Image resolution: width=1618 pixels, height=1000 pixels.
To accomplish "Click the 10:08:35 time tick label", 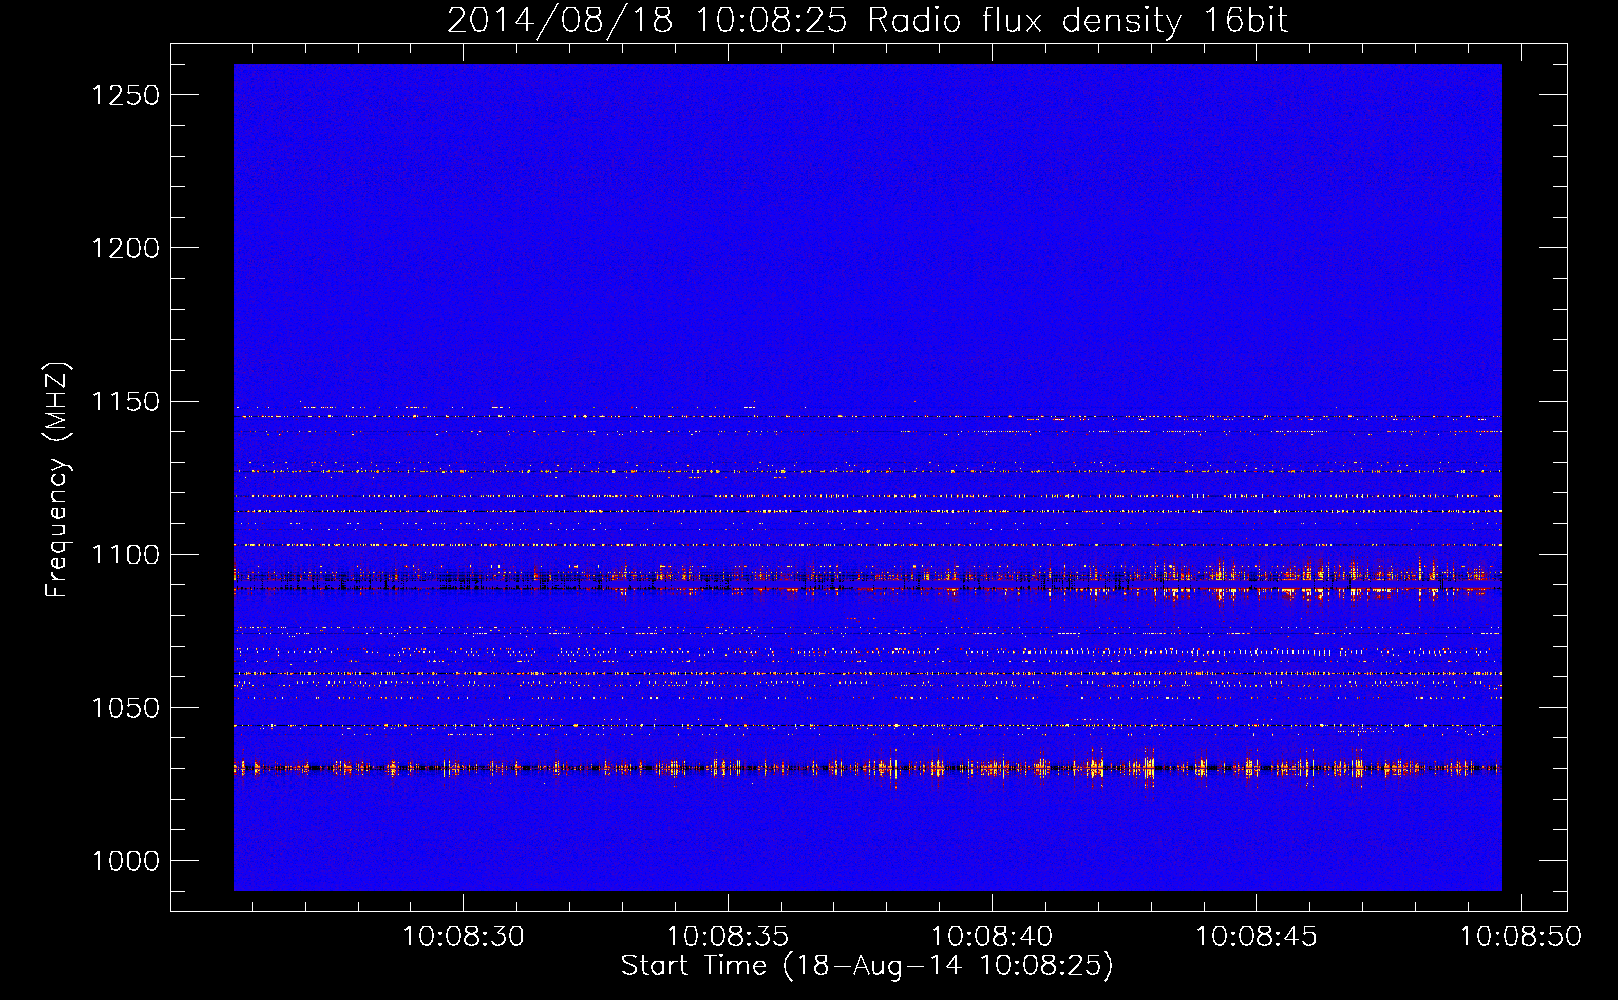I will pyautogui.click(x=728, y=937).
